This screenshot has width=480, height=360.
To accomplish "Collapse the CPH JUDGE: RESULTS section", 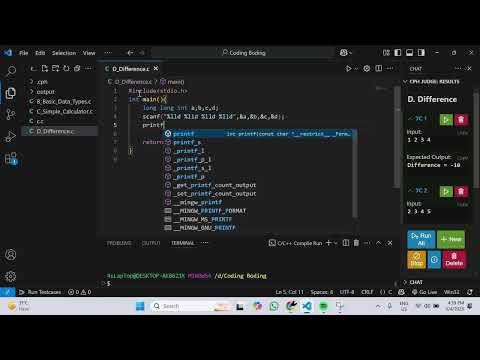I will [x=405, y=82].
